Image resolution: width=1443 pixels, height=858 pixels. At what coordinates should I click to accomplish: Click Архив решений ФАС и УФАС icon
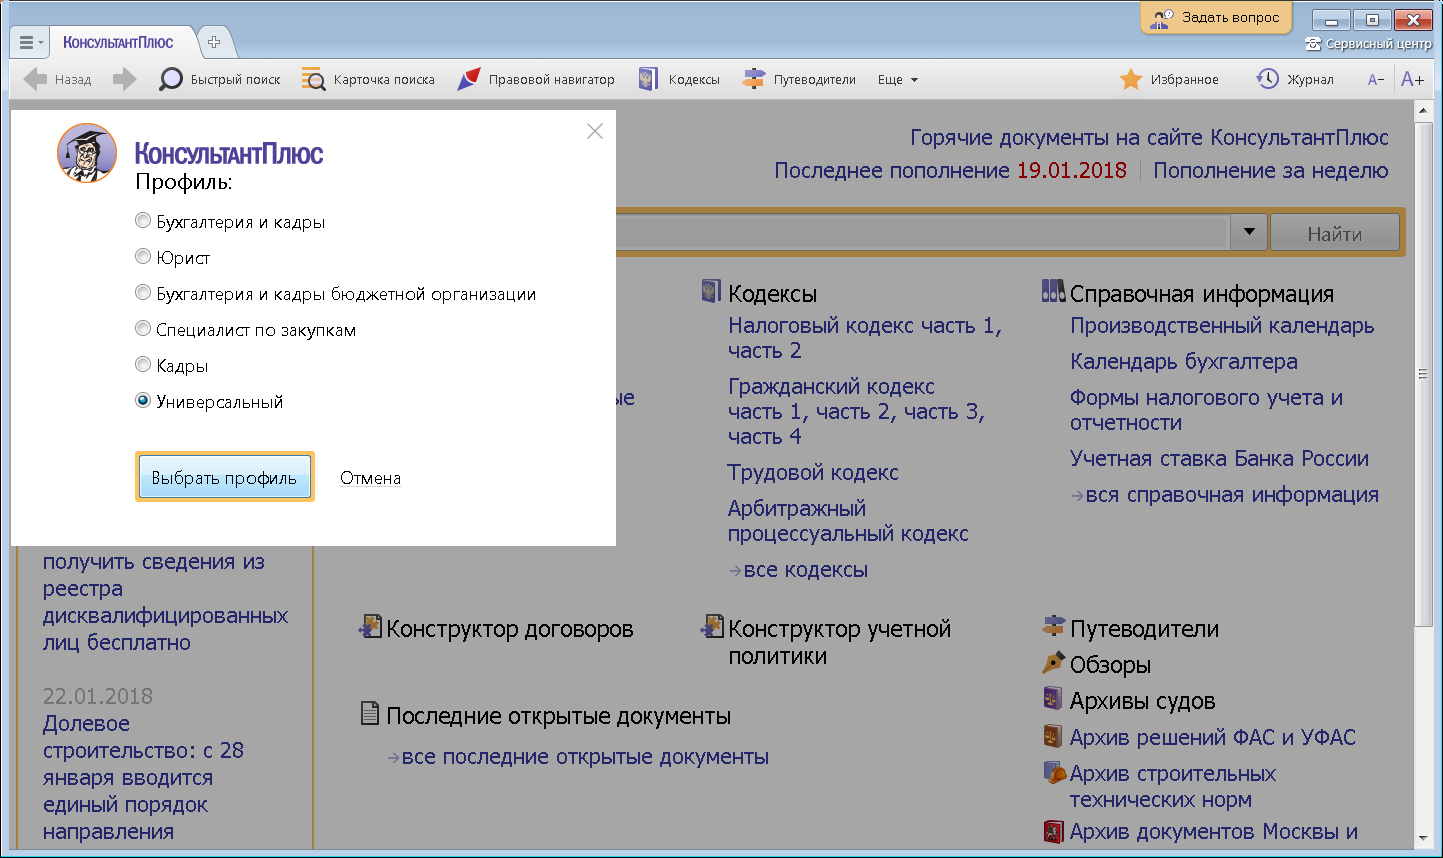tap(1053, 736)
